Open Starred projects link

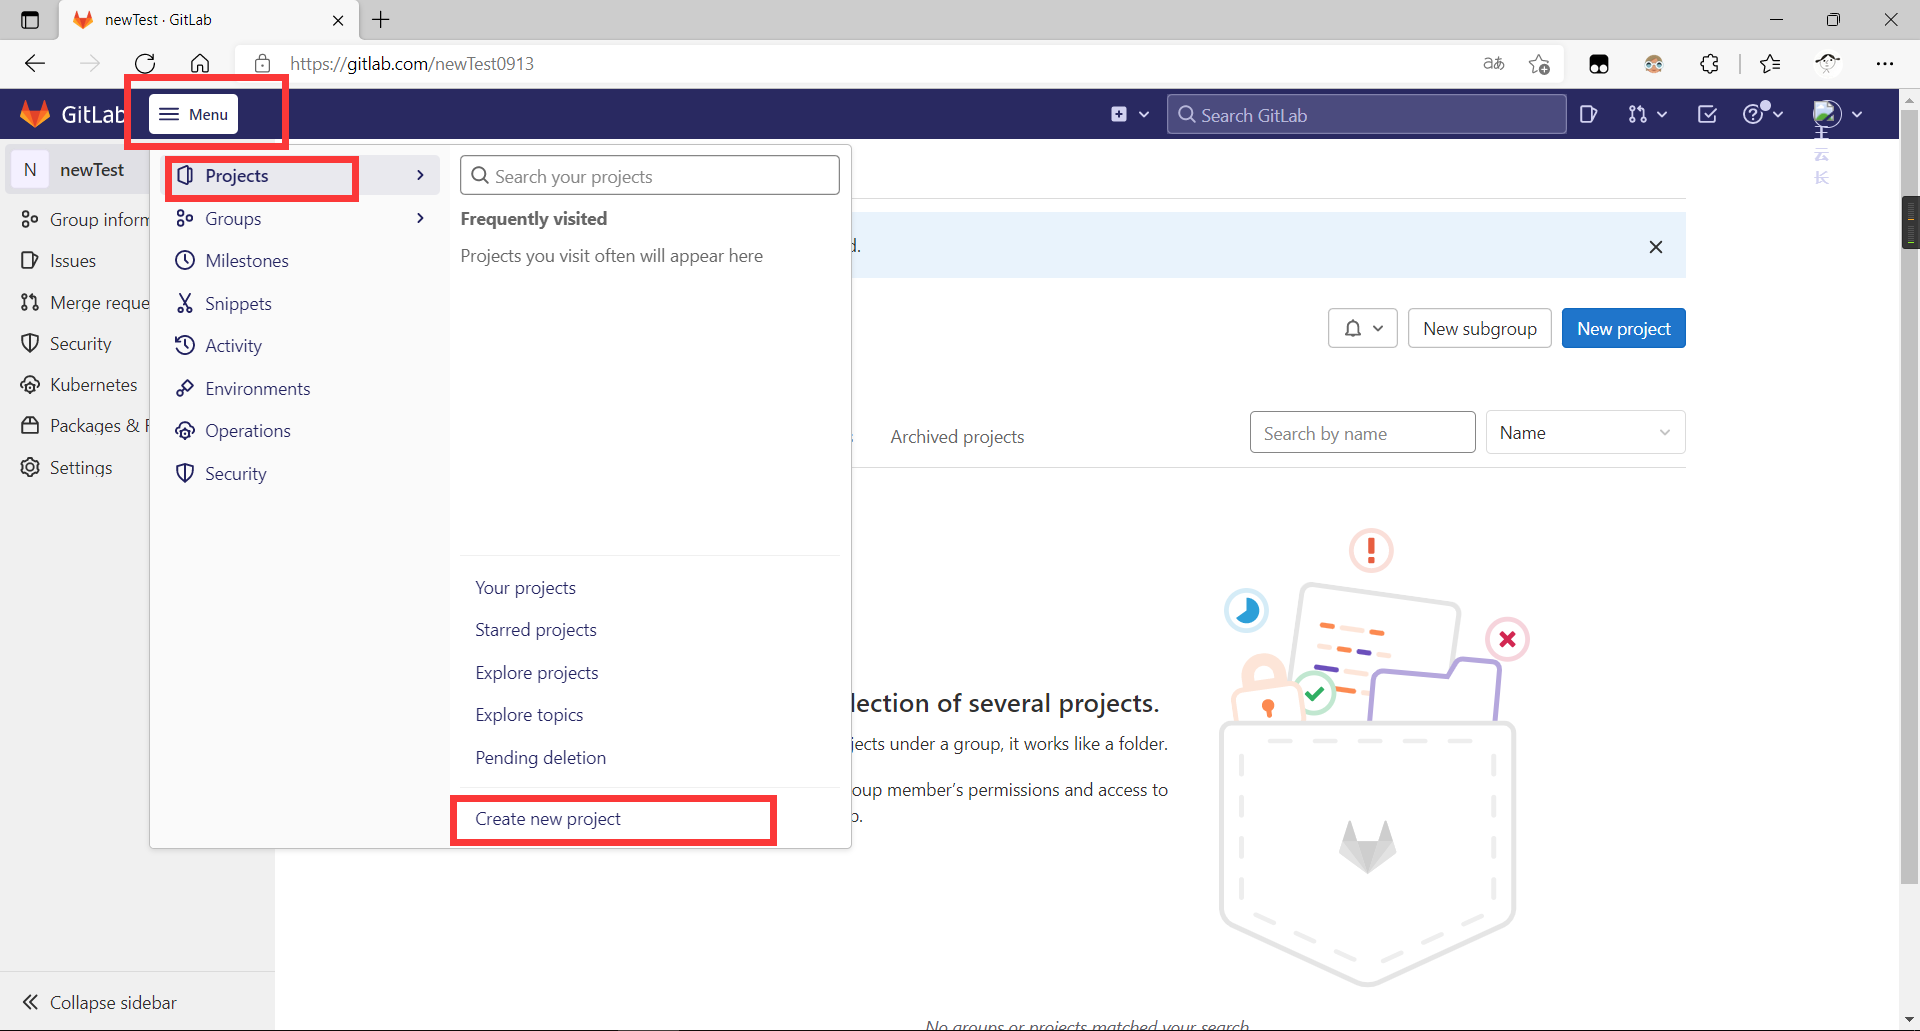coord(536,630)
